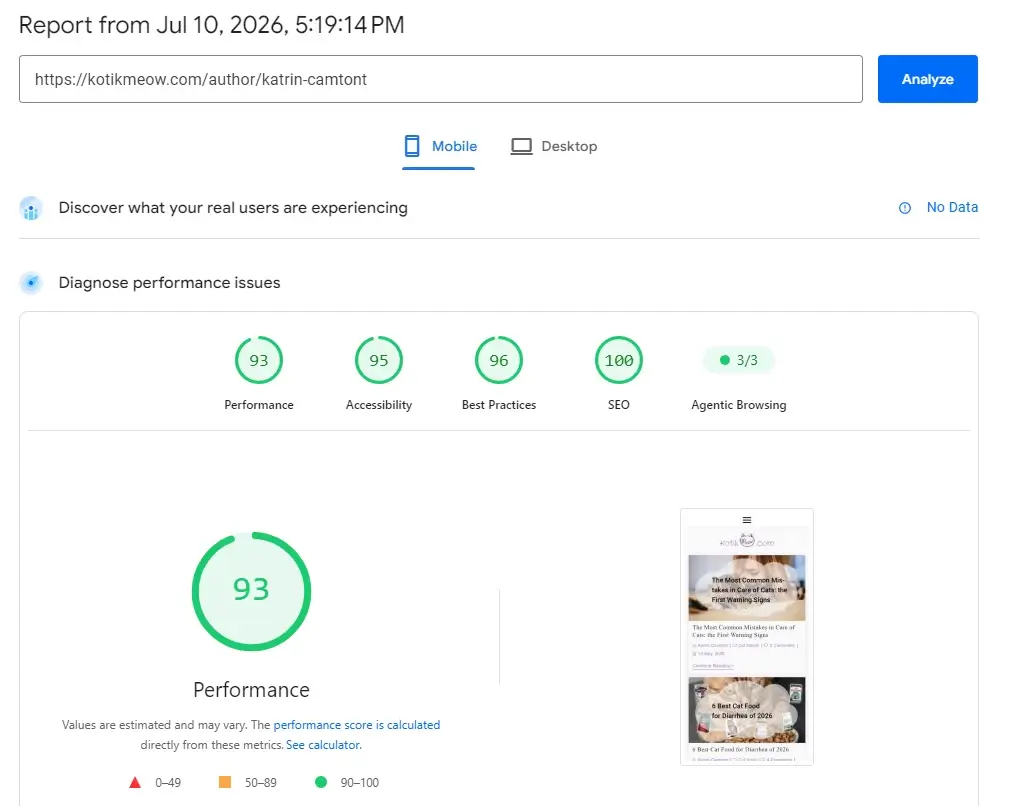The image size is (1012, 806).
Task: Click the info icon beside No Data
Action: click(905, 208)
